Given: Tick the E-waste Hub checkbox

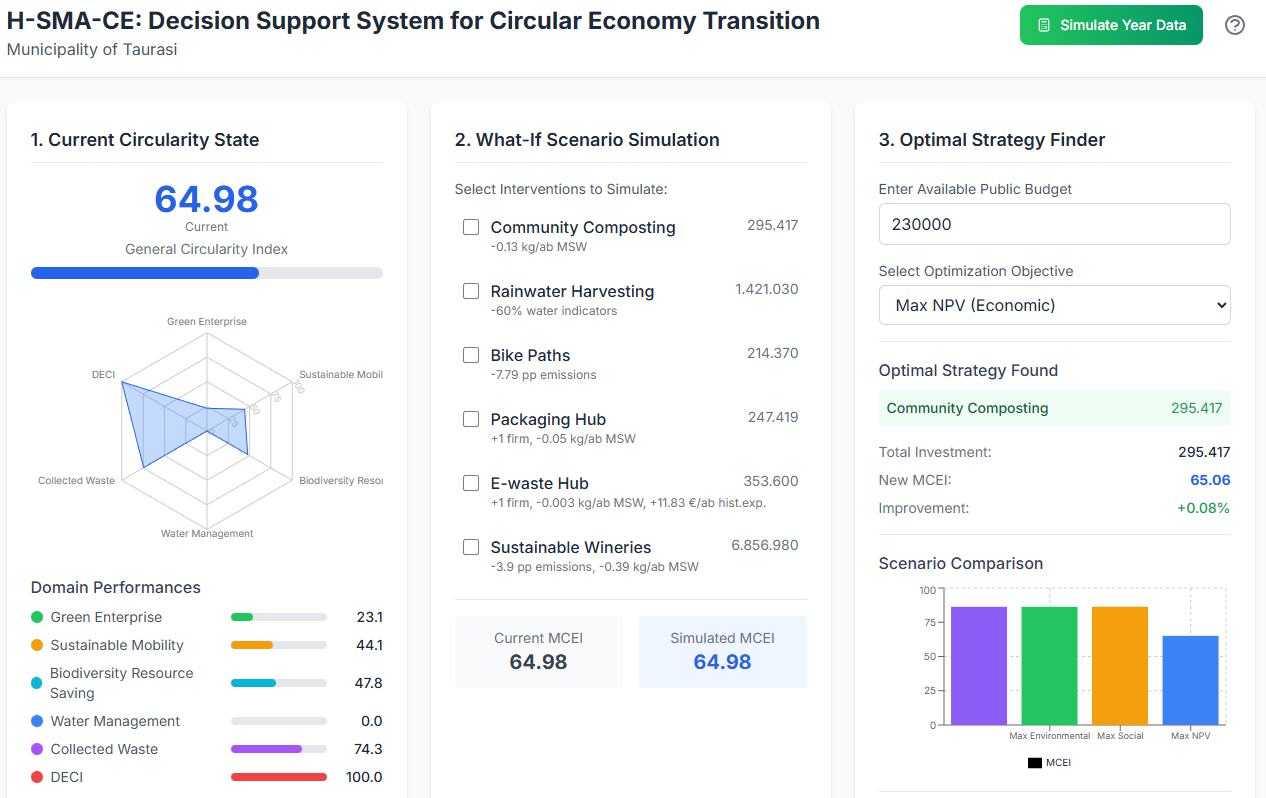Looking at the screenshot, I should 471,483.
